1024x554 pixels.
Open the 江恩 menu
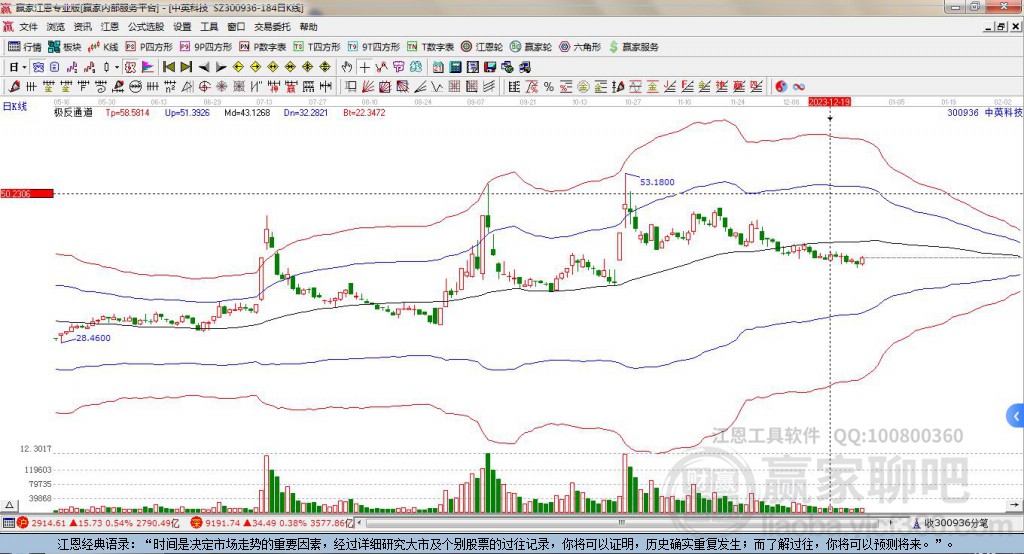tap(110, 27)
